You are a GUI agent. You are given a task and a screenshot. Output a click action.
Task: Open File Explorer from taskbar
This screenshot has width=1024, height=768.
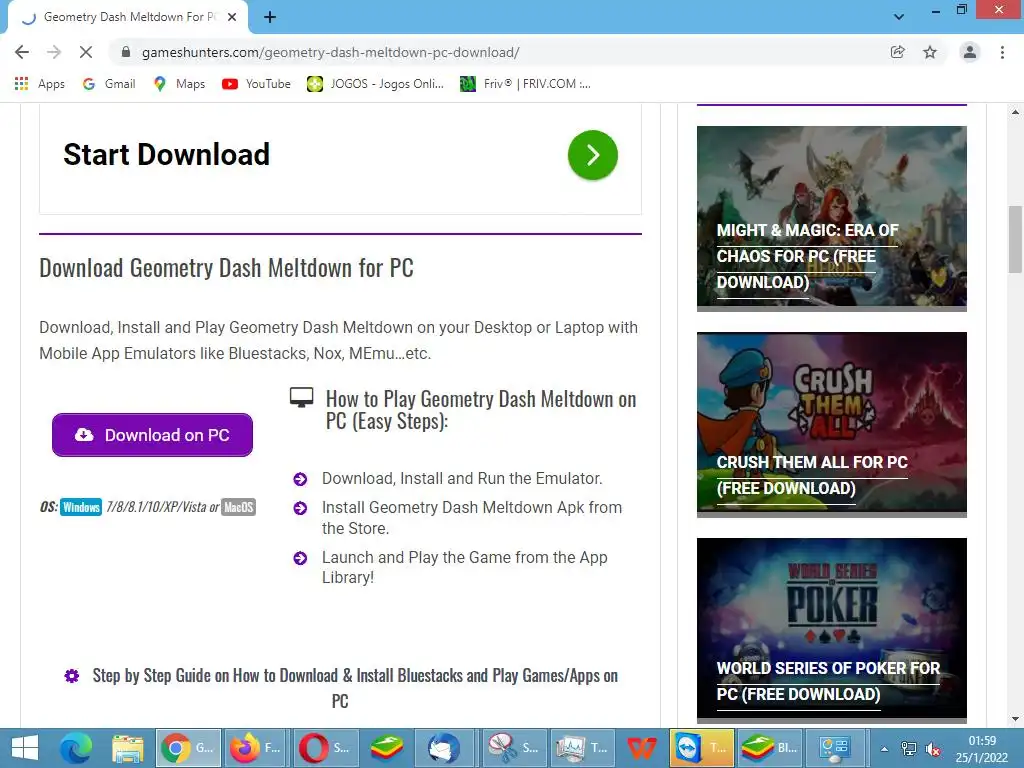point(127,748)
